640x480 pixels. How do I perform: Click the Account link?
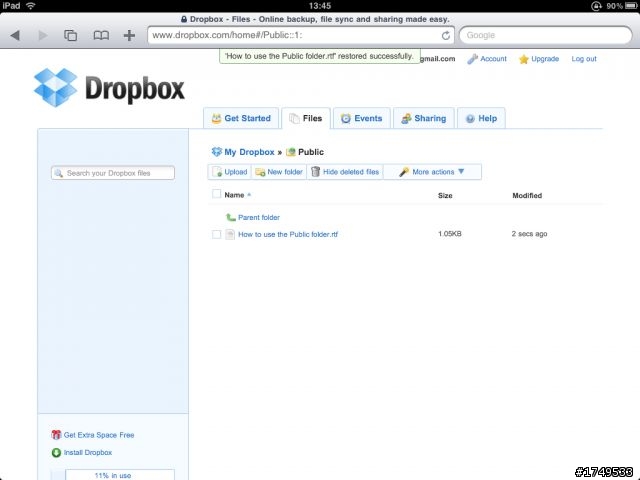[x=493, y=59]
